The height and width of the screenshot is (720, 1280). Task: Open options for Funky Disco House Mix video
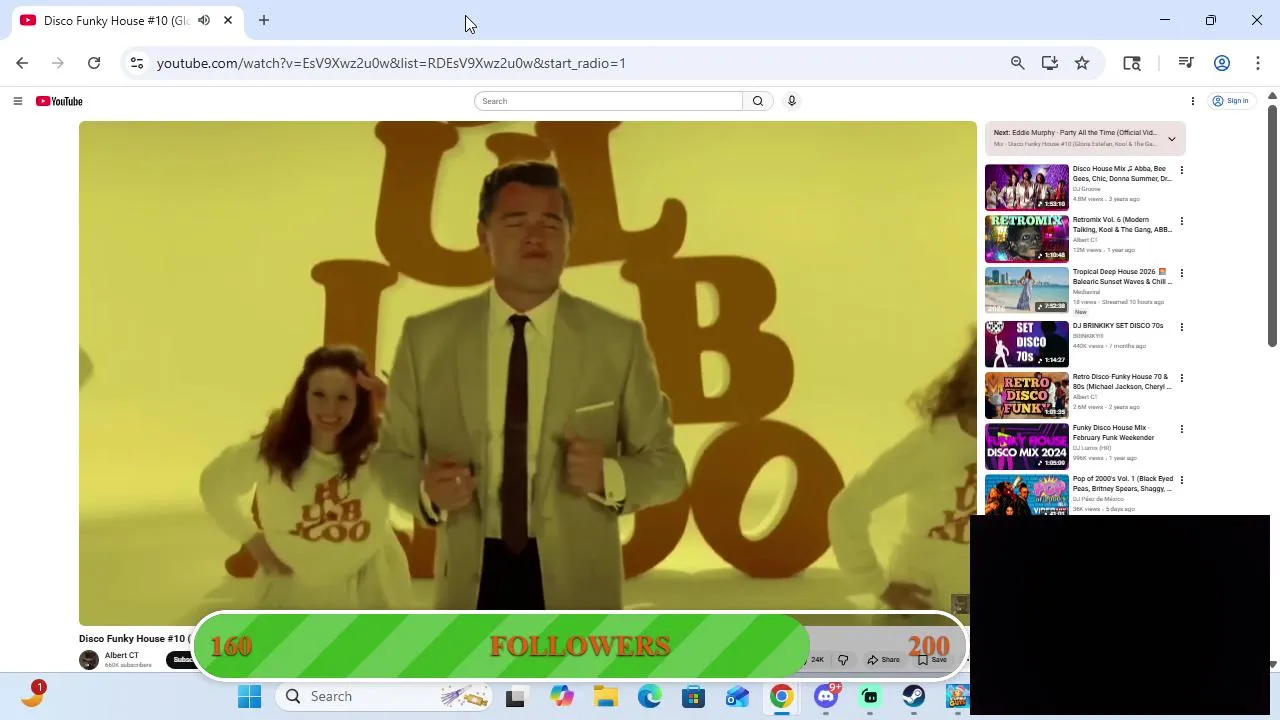pyautogui.click(x=1182, y=429)
